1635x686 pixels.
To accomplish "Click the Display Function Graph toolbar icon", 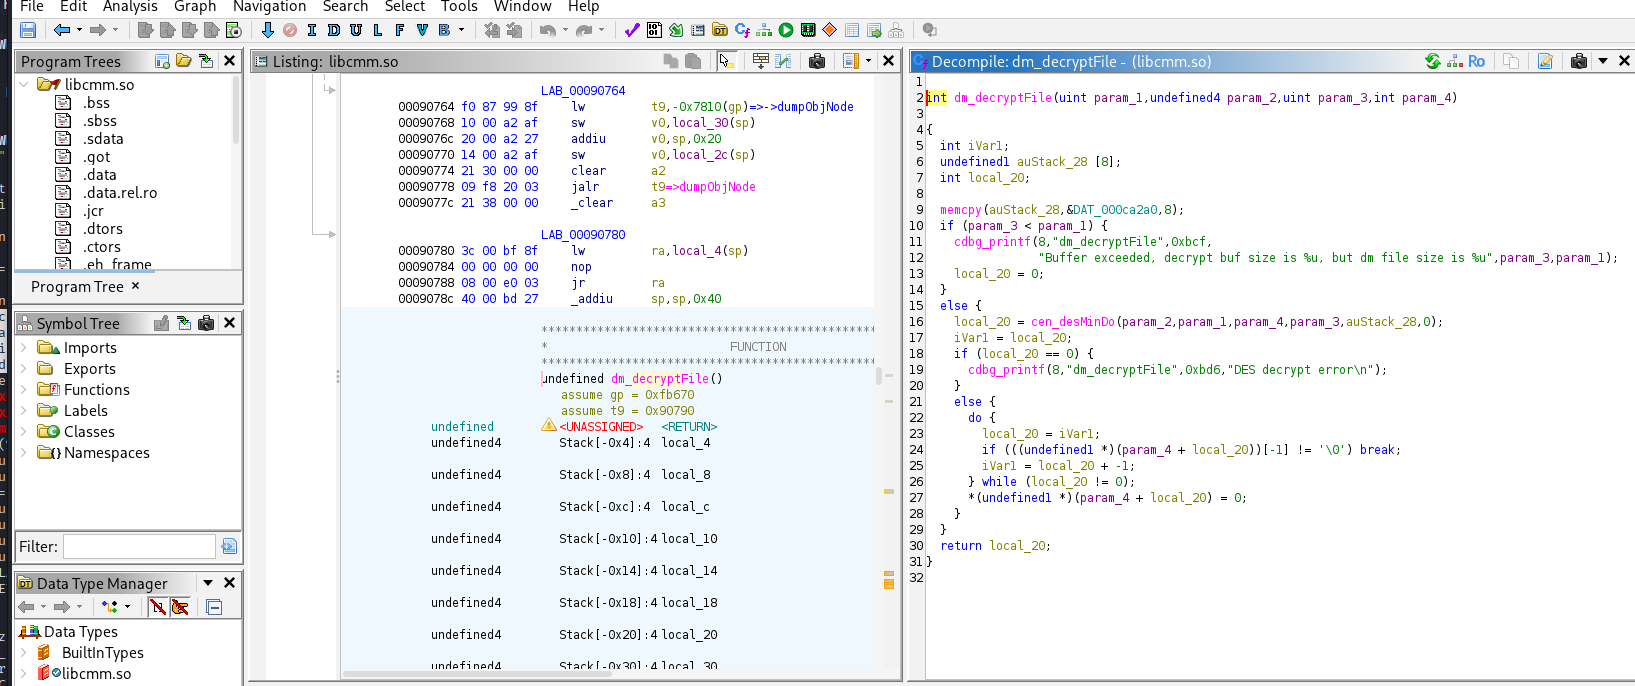I will tap(764, 31).
